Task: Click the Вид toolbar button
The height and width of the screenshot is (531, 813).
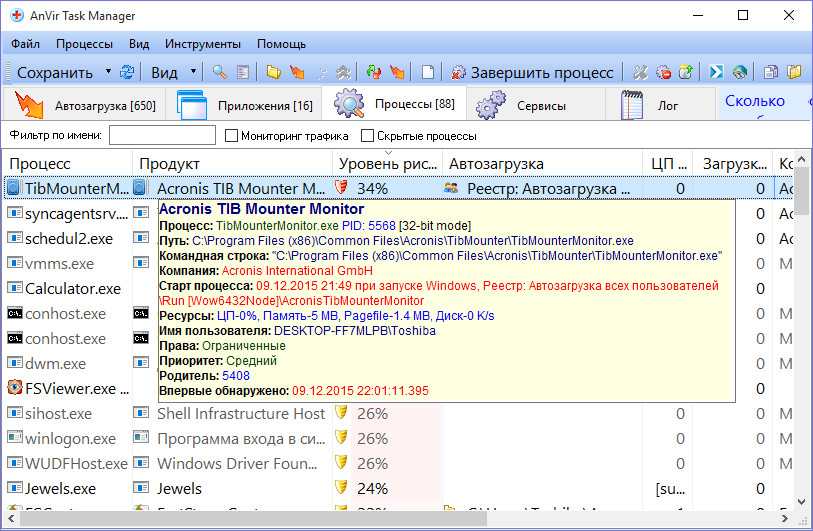Action: [x=165, y=73]
